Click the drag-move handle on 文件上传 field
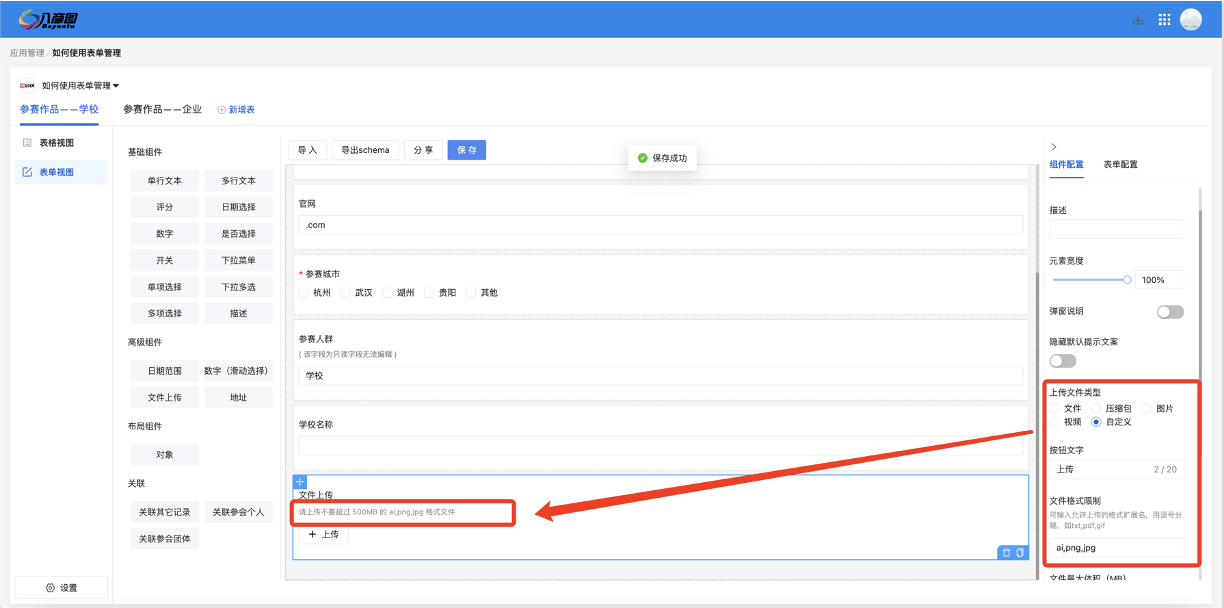Screen dimensions: 1224x608 [x=300, y=482]
